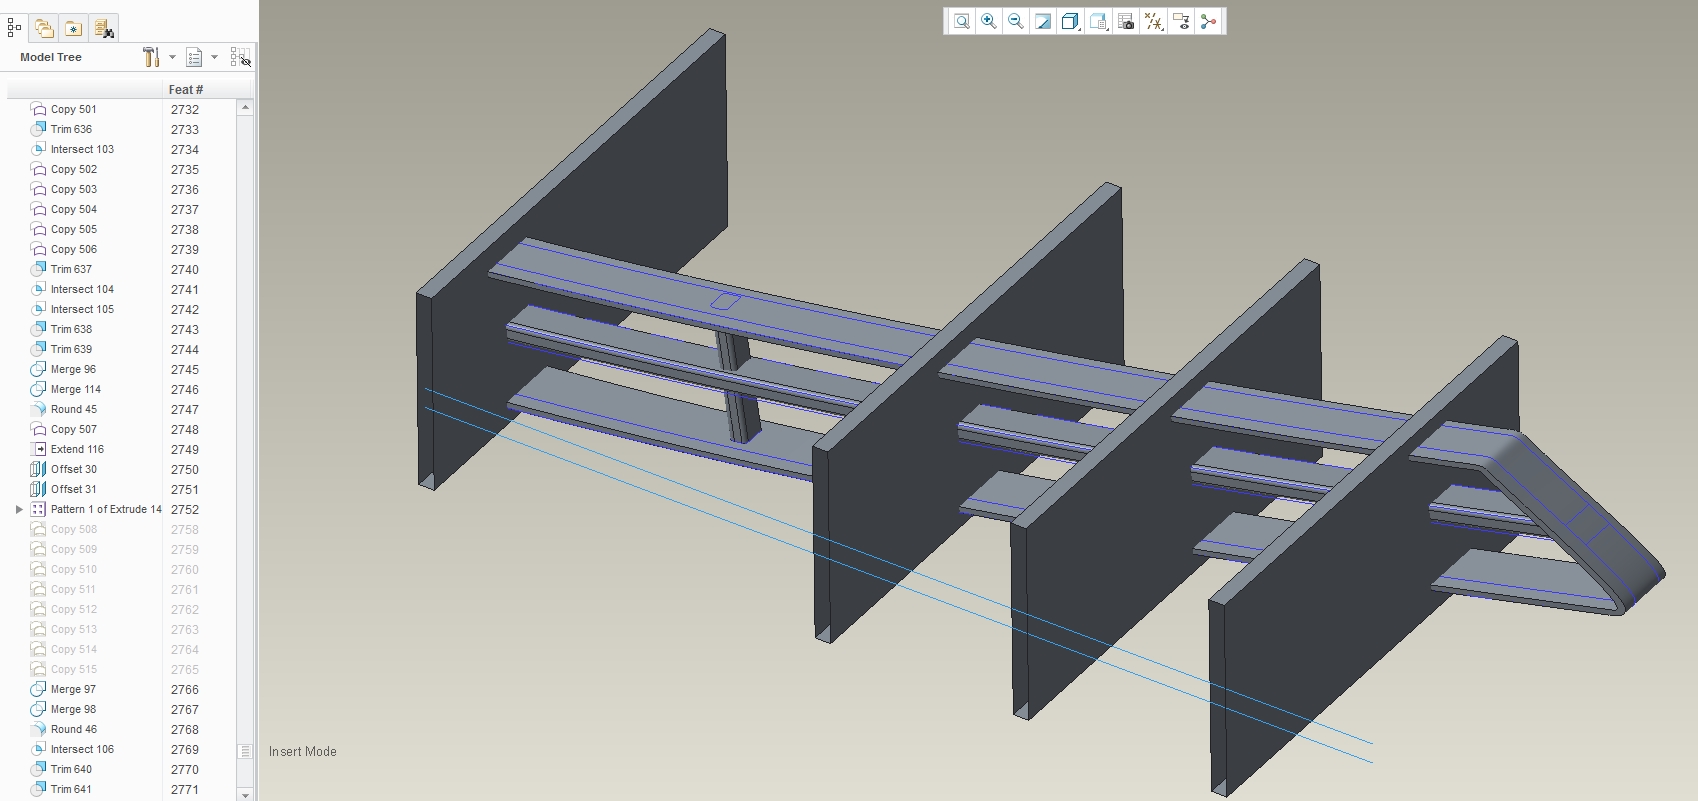The height and width of the screenshot is (801, 1698).
Task: Click the Repaint view icon
Action: coord(1043,21)
